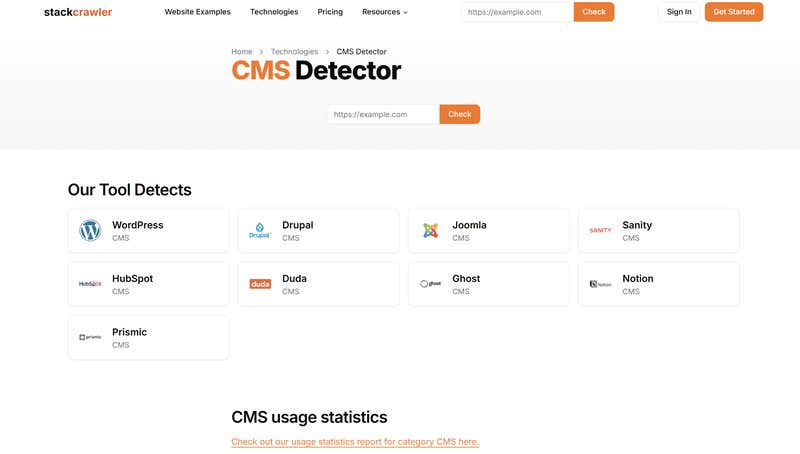
Task: Click the Check button under CMS Detector
Action: tap(460, 114)
